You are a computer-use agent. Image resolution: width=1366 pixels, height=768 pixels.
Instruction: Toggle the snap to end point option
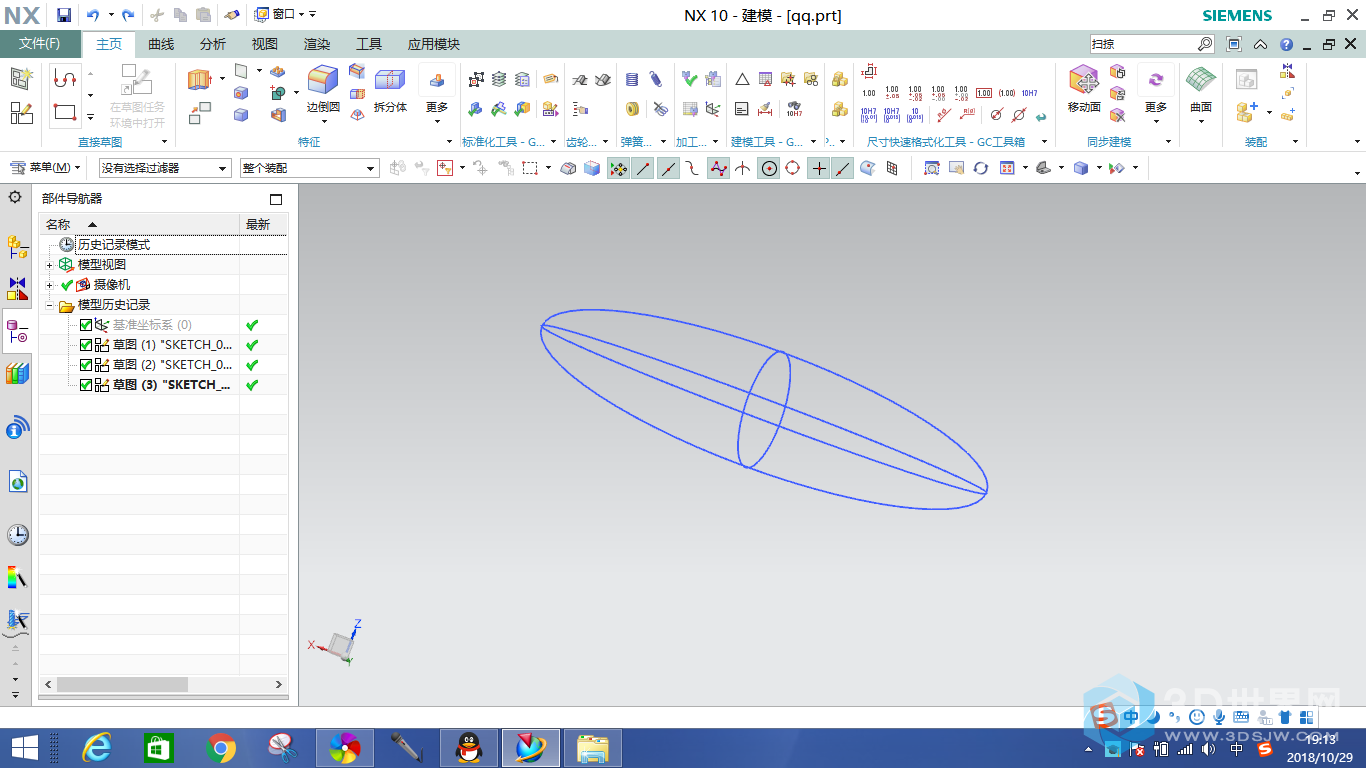643,168
